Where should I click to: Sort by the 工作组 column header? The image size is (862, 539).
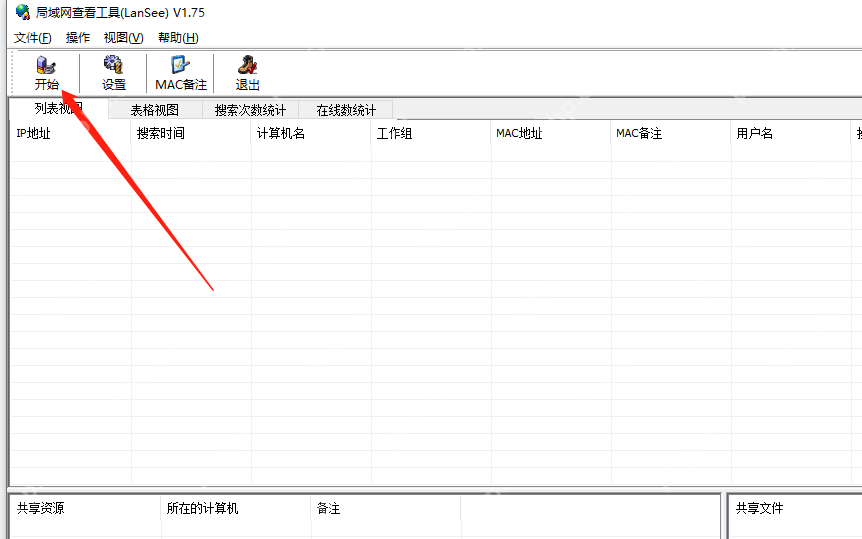(x=430, y=133)
